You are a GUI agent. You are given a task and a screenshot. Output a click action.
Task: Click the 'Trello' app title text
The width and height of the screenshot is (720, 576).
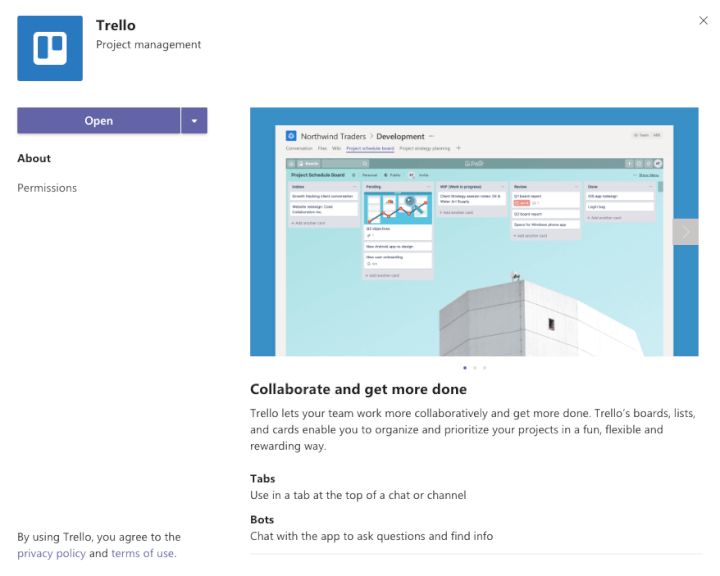116,25
